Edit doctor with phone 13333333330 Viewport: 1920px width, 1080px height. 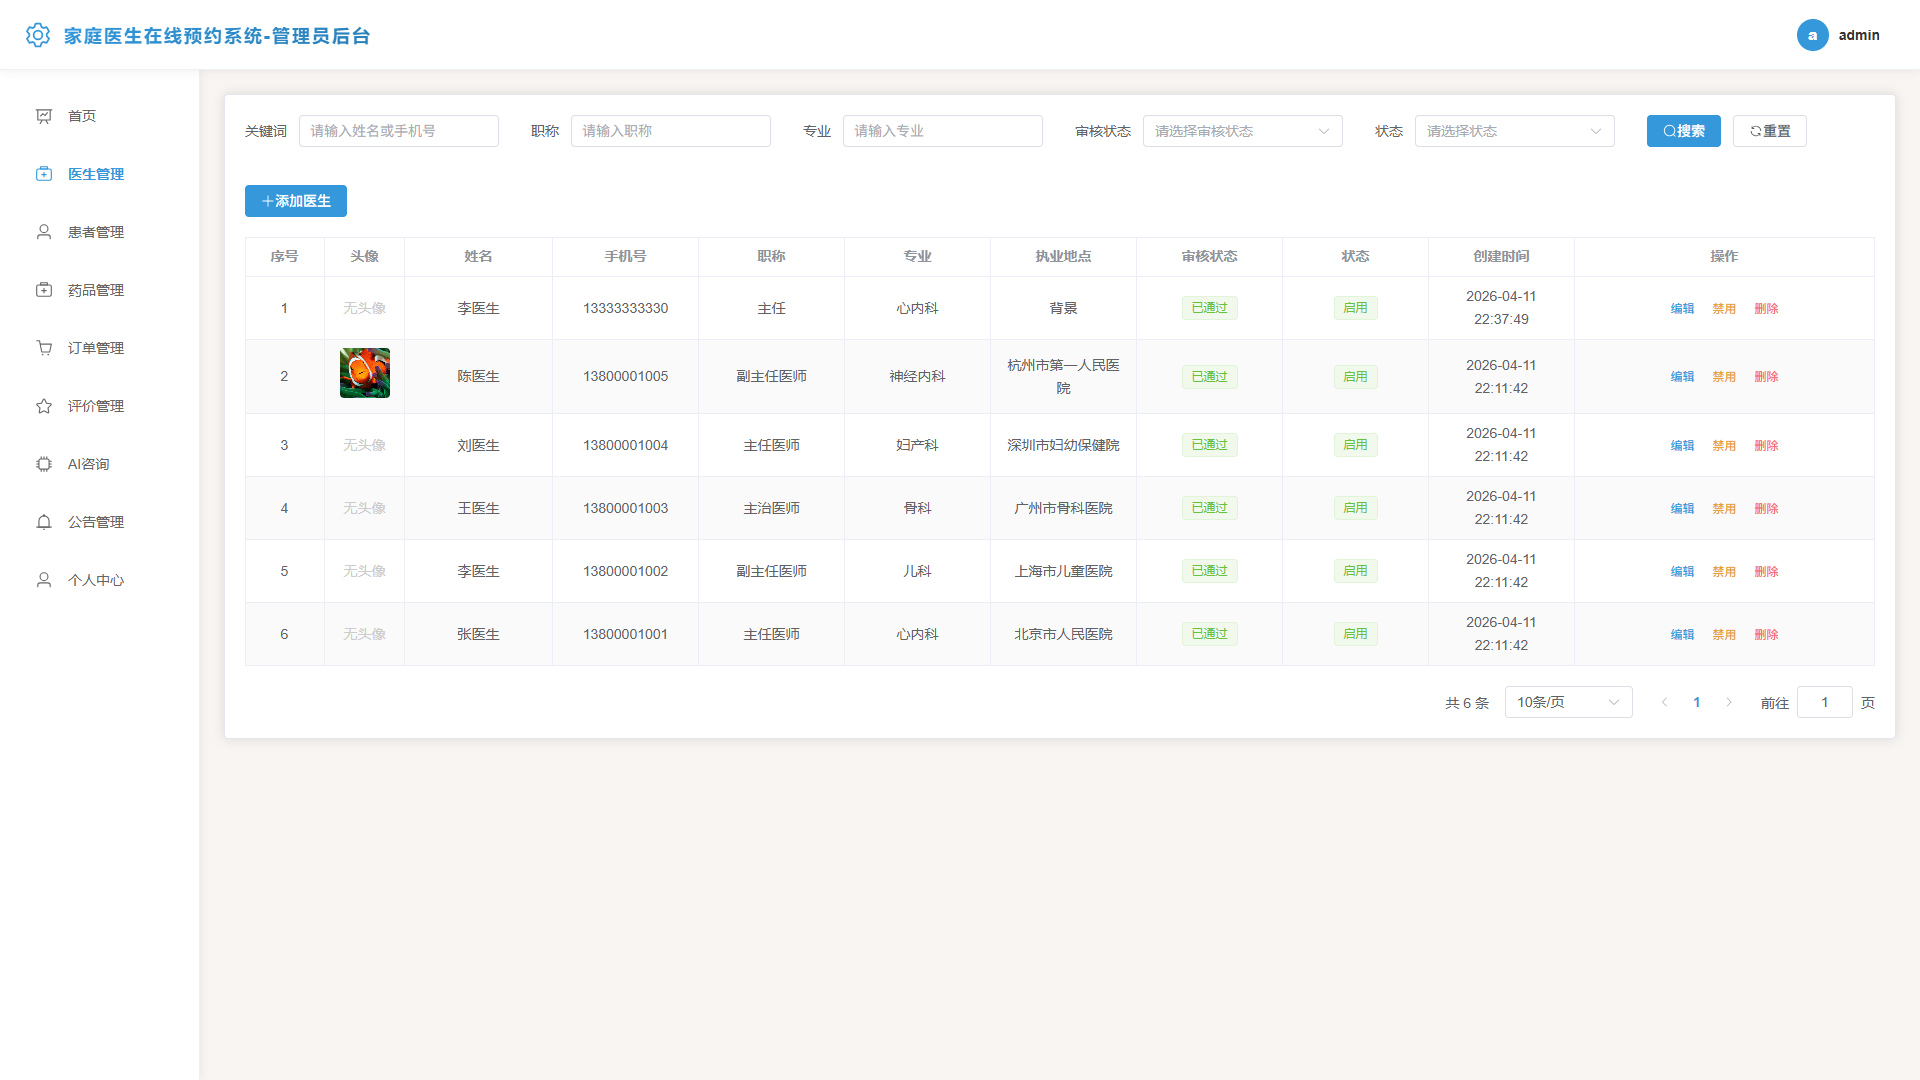pyautogui.click(x=1682, y=308)
